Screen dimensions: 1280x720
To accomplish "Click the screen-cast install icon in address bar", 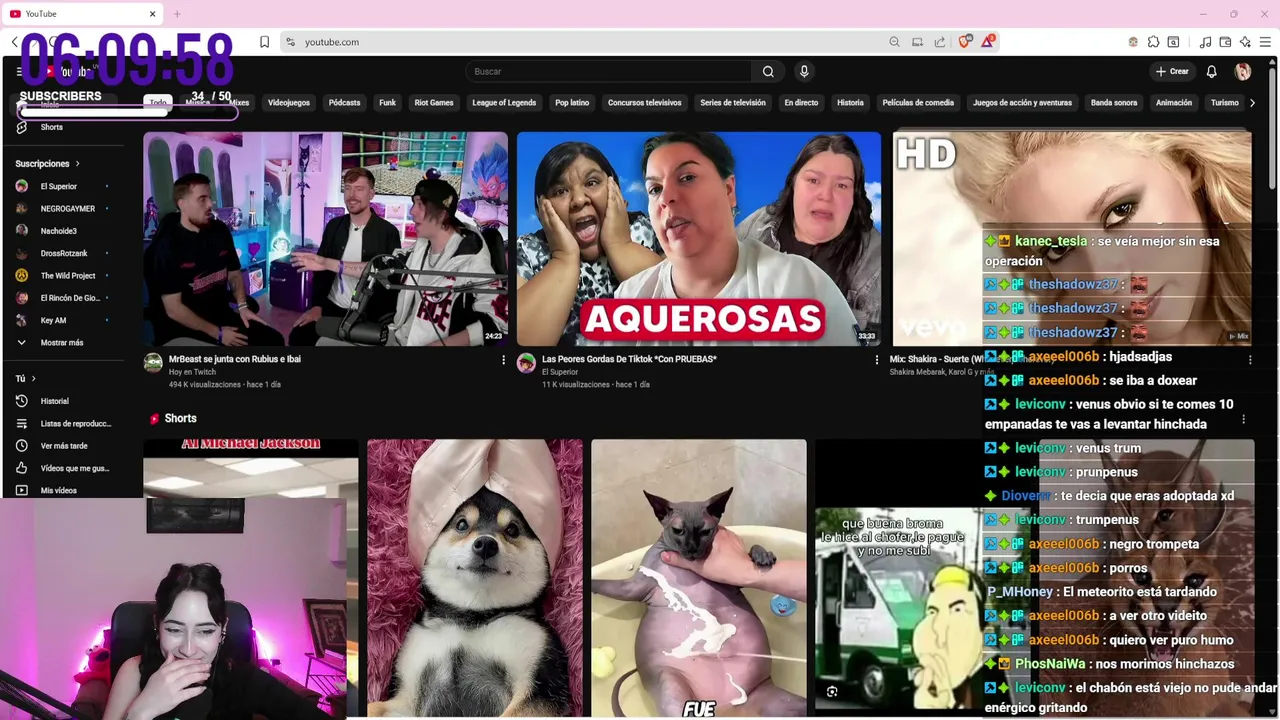I will [917, 42].
